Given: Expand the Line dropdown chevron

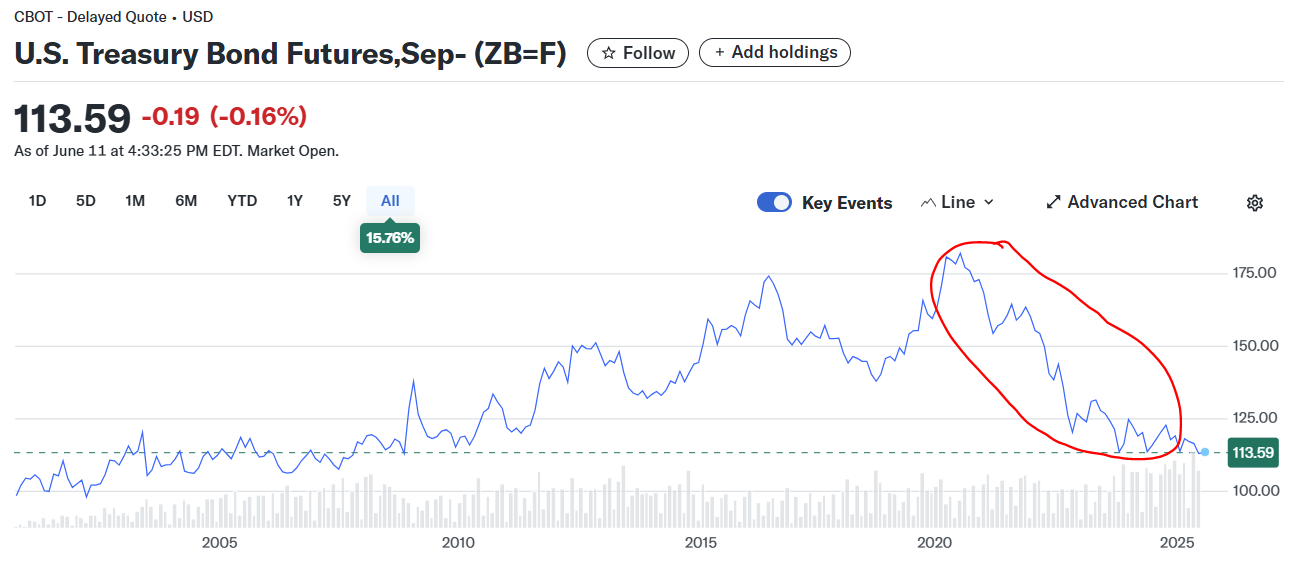Looking at the screenshot, I should click(x=989, y=203).
